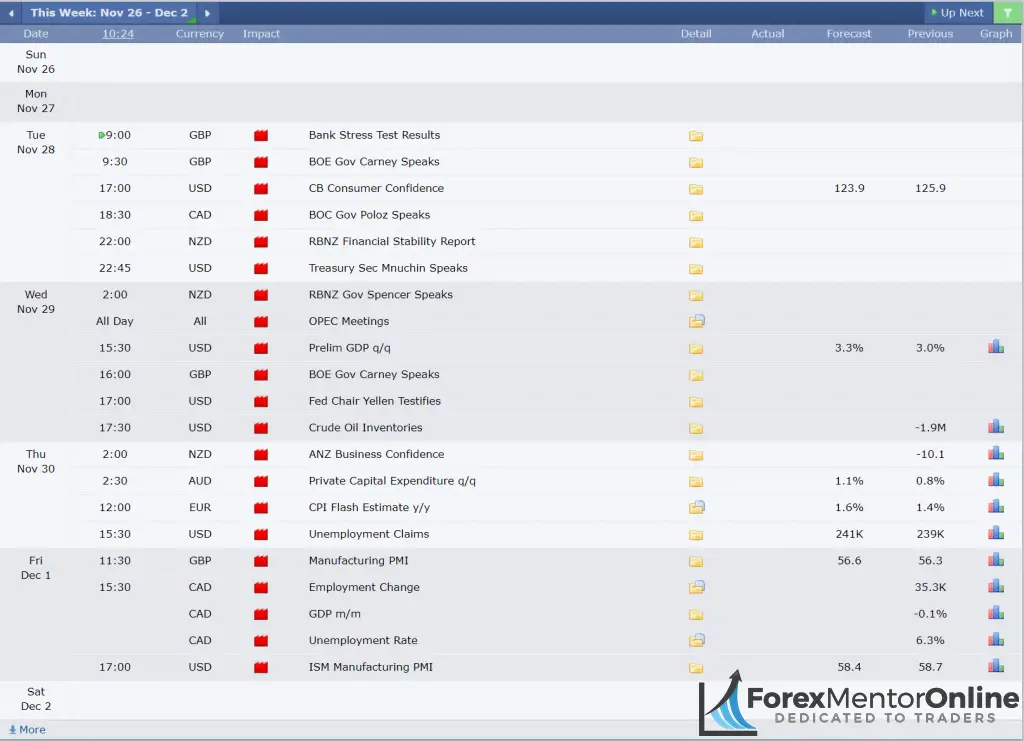This screenshot has width=1024, height=741.
Task: Click the Impact column header
Action: (x=261, y=34)
